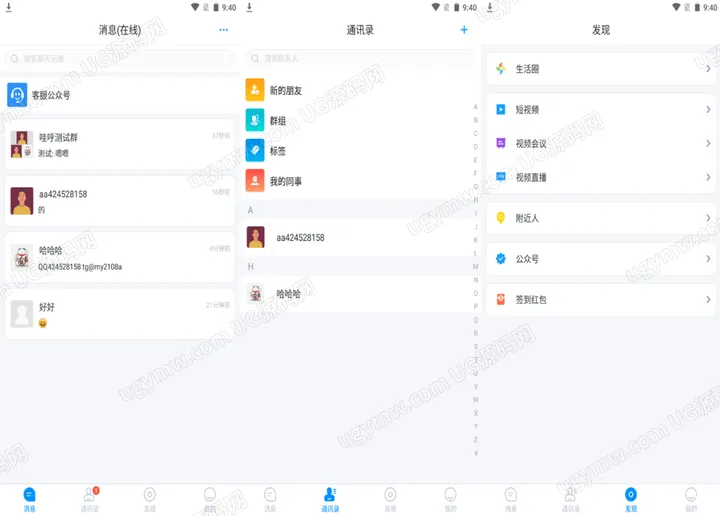The height and width of the screenshot is (516, 720).
Task: Open the blue Tags icon
Action: [x=255, y=151]
